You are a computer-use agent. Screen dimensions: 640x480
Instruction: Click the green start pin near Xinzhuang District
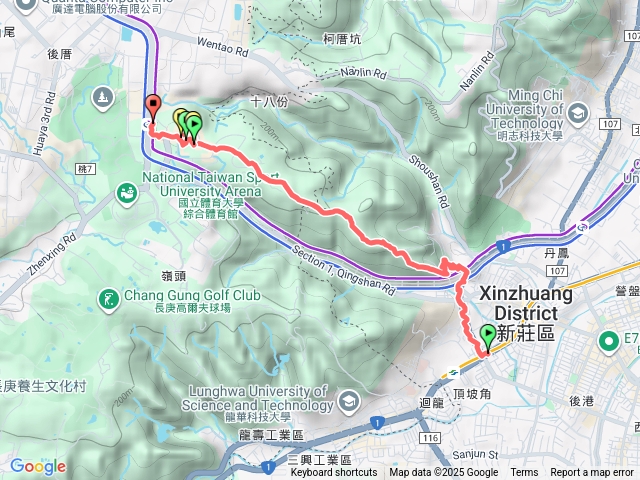click(488, 338)
